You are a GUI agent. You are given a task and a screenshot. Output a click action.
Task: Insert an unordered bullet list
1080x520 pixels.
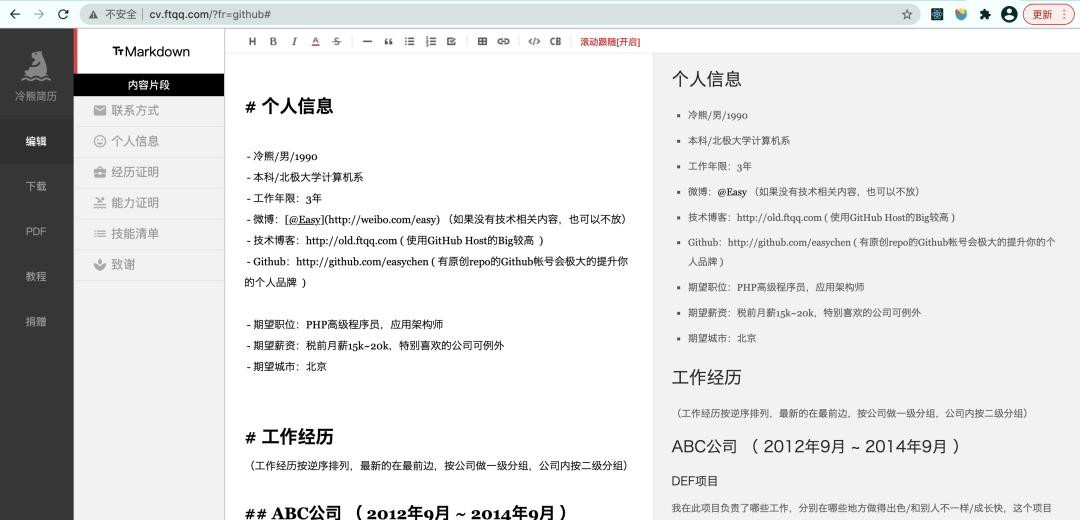(409, 41)
